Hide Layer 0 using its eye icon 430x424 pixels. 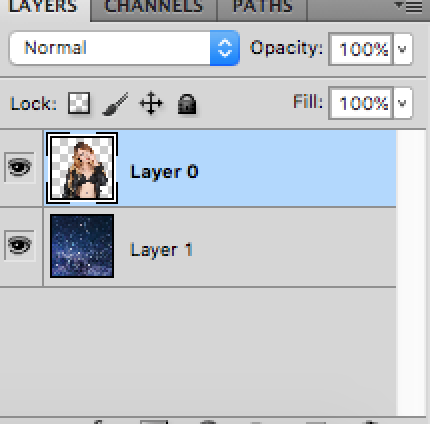pyautogui.click(x=19, y=167)
